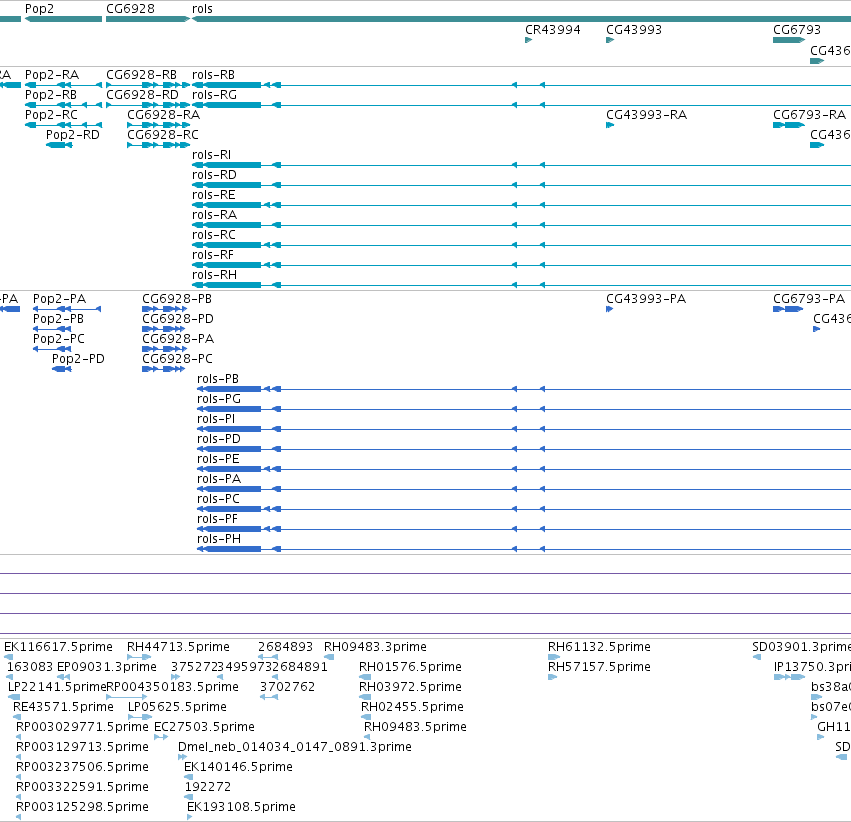Screen dimensions: 851x822
Task: Select the RH02455.5prime EST label
Action: tap(412, 707)
